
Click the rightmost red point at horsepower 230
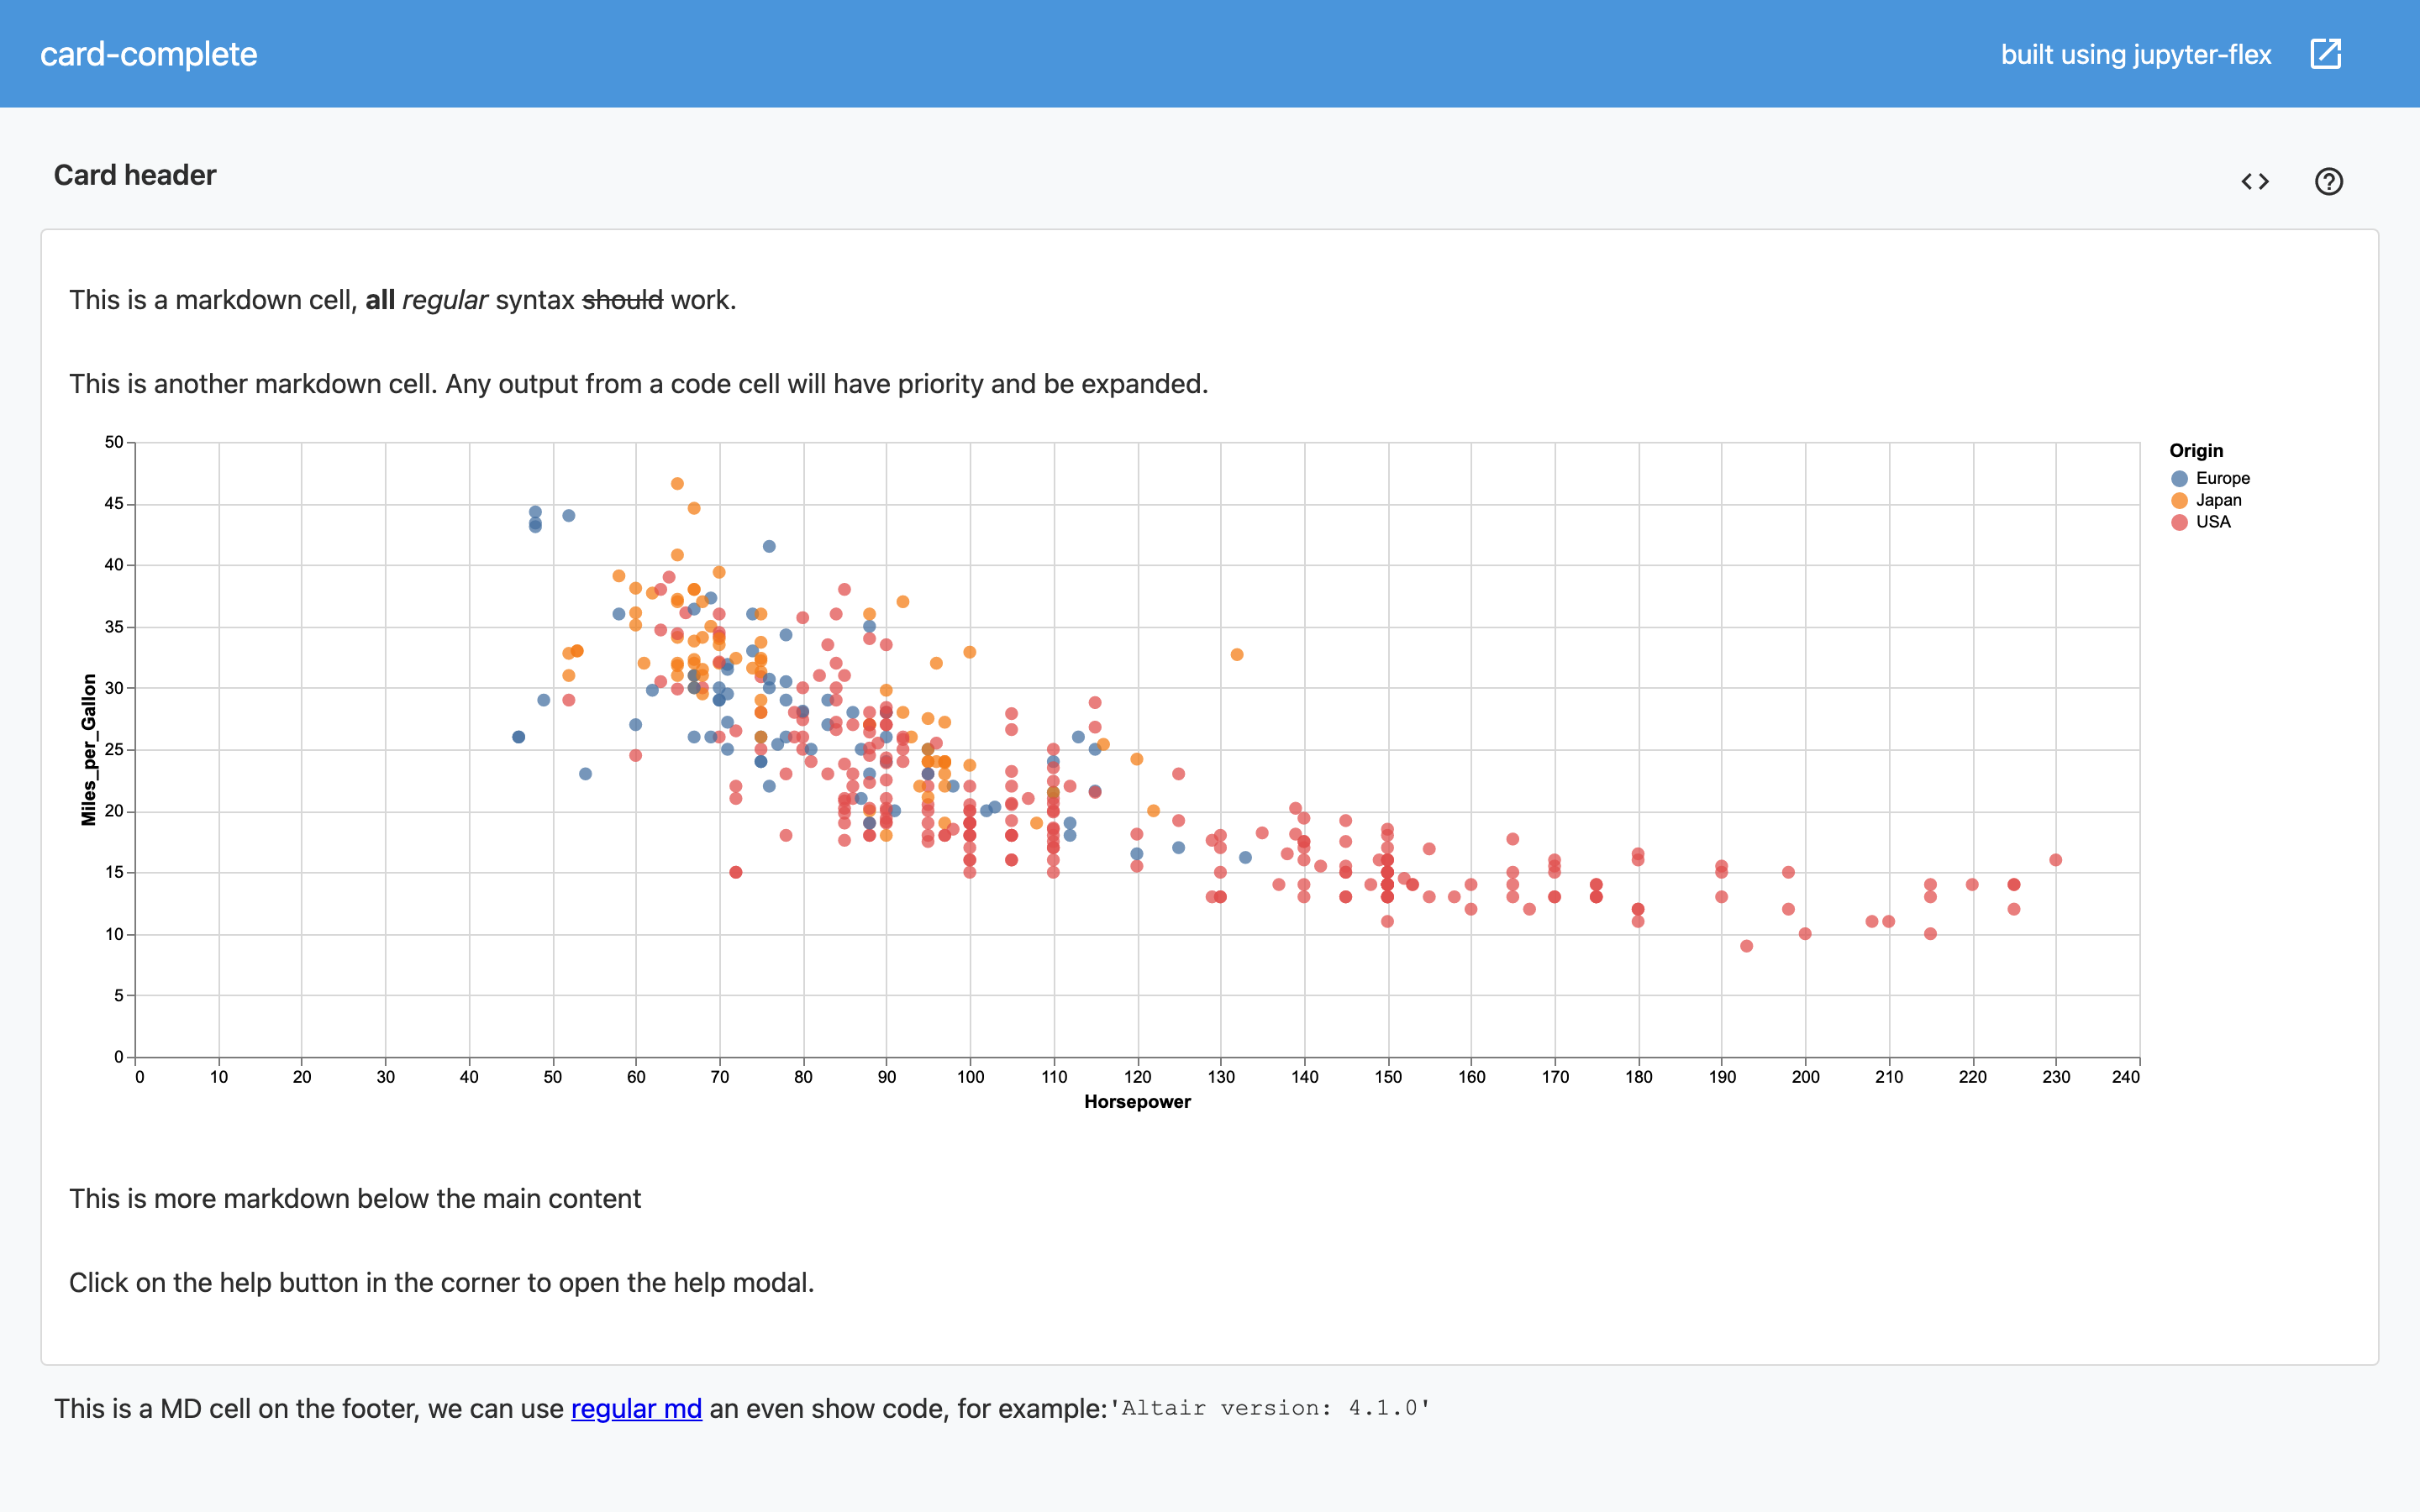pos(2055,860)
